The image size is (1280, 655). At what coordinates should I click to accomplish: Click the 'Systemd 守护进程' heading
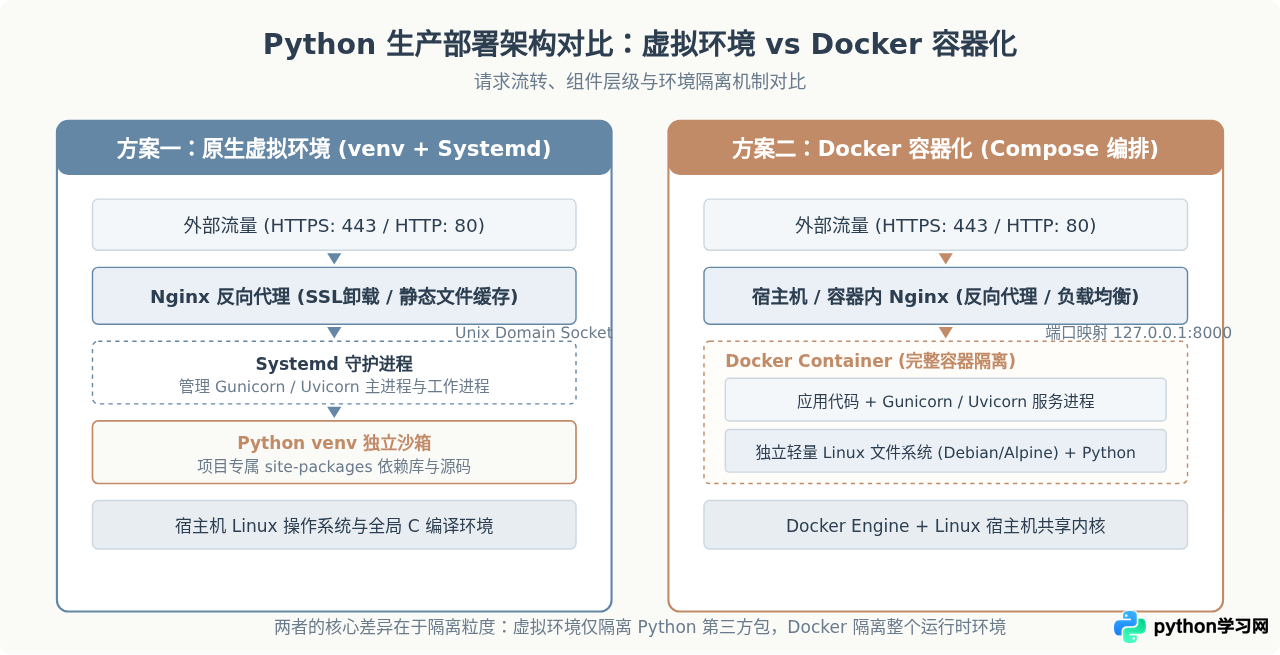(x=334, y=364)
